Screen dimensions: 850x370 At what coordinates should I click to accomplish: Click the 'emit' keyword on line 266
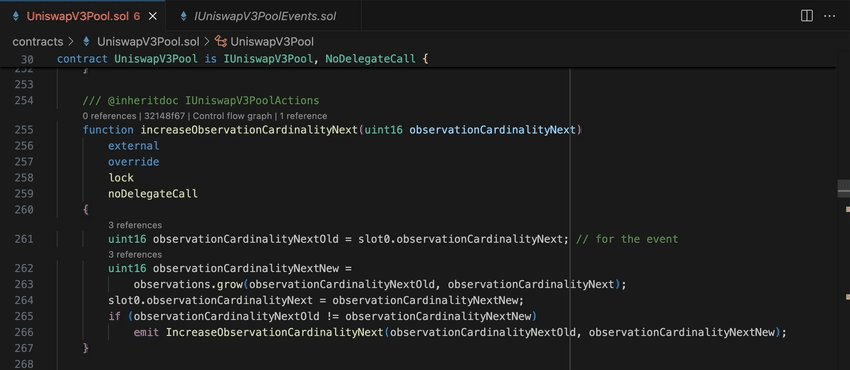click(x=146, y=332)
